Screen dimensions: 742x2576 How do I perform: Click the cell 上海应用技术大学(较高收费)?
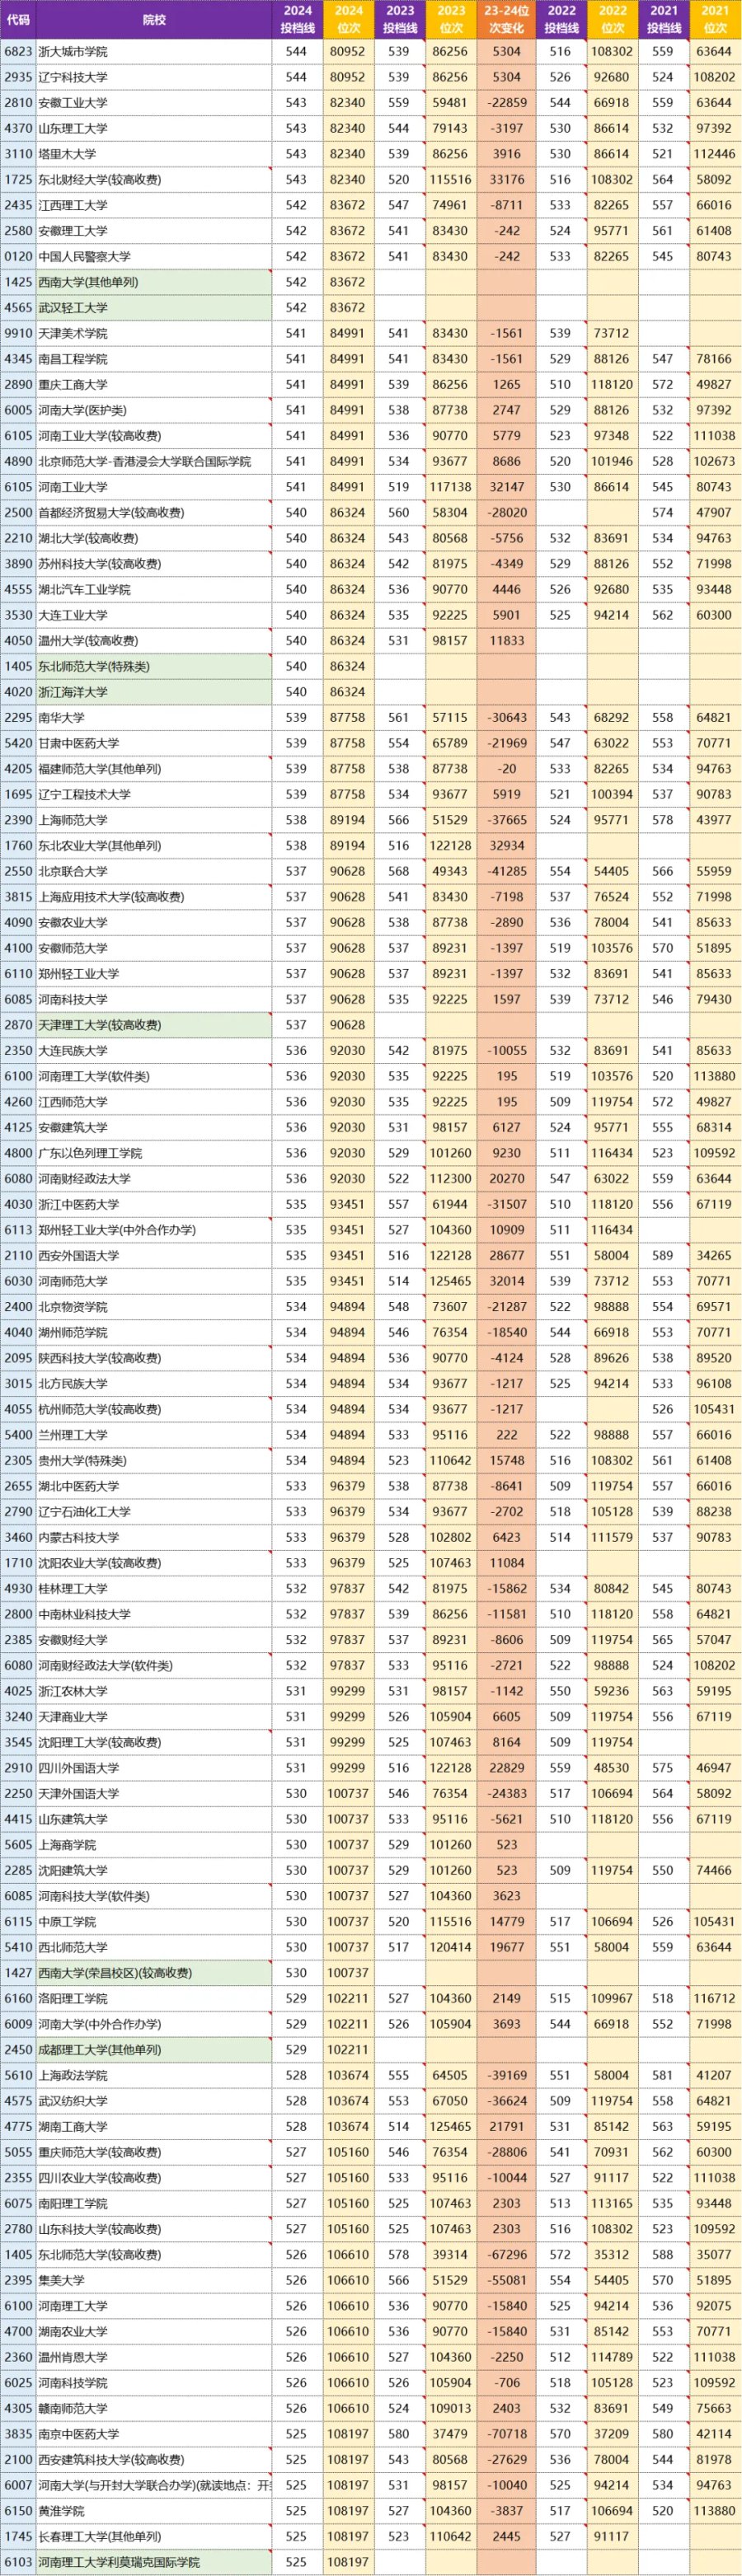click(154, 897)
